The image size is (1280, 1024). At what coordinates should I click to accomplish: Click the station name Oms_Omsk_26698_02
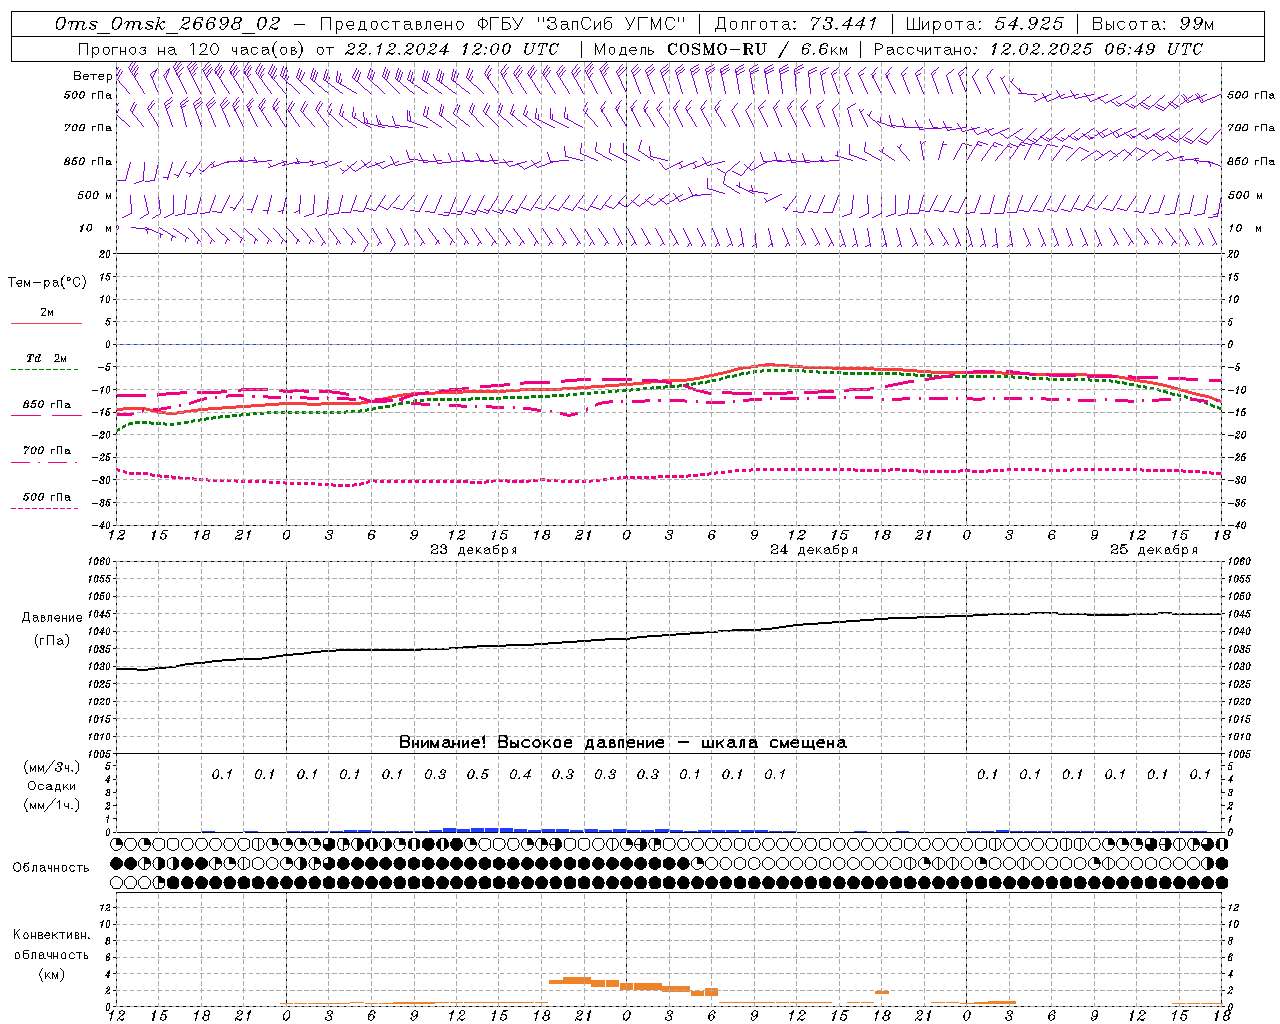coord(169,24)
